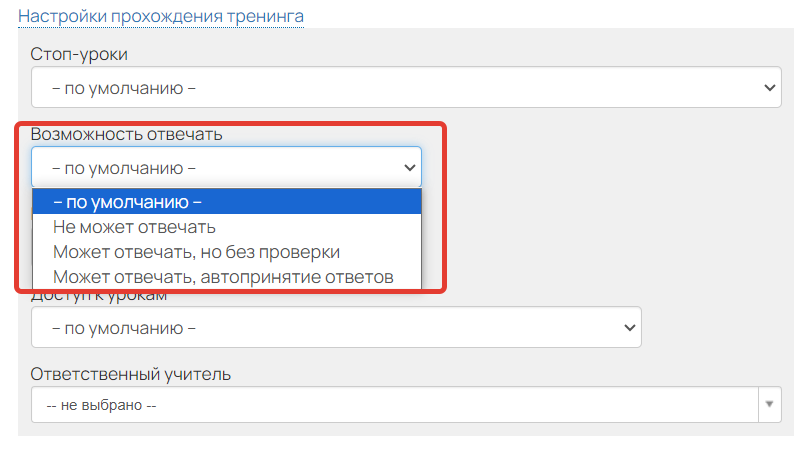Open the Ответственный учитель select box
Image resolution: width=810 pixels, height=450 pixels.
(x=406, y=405)
